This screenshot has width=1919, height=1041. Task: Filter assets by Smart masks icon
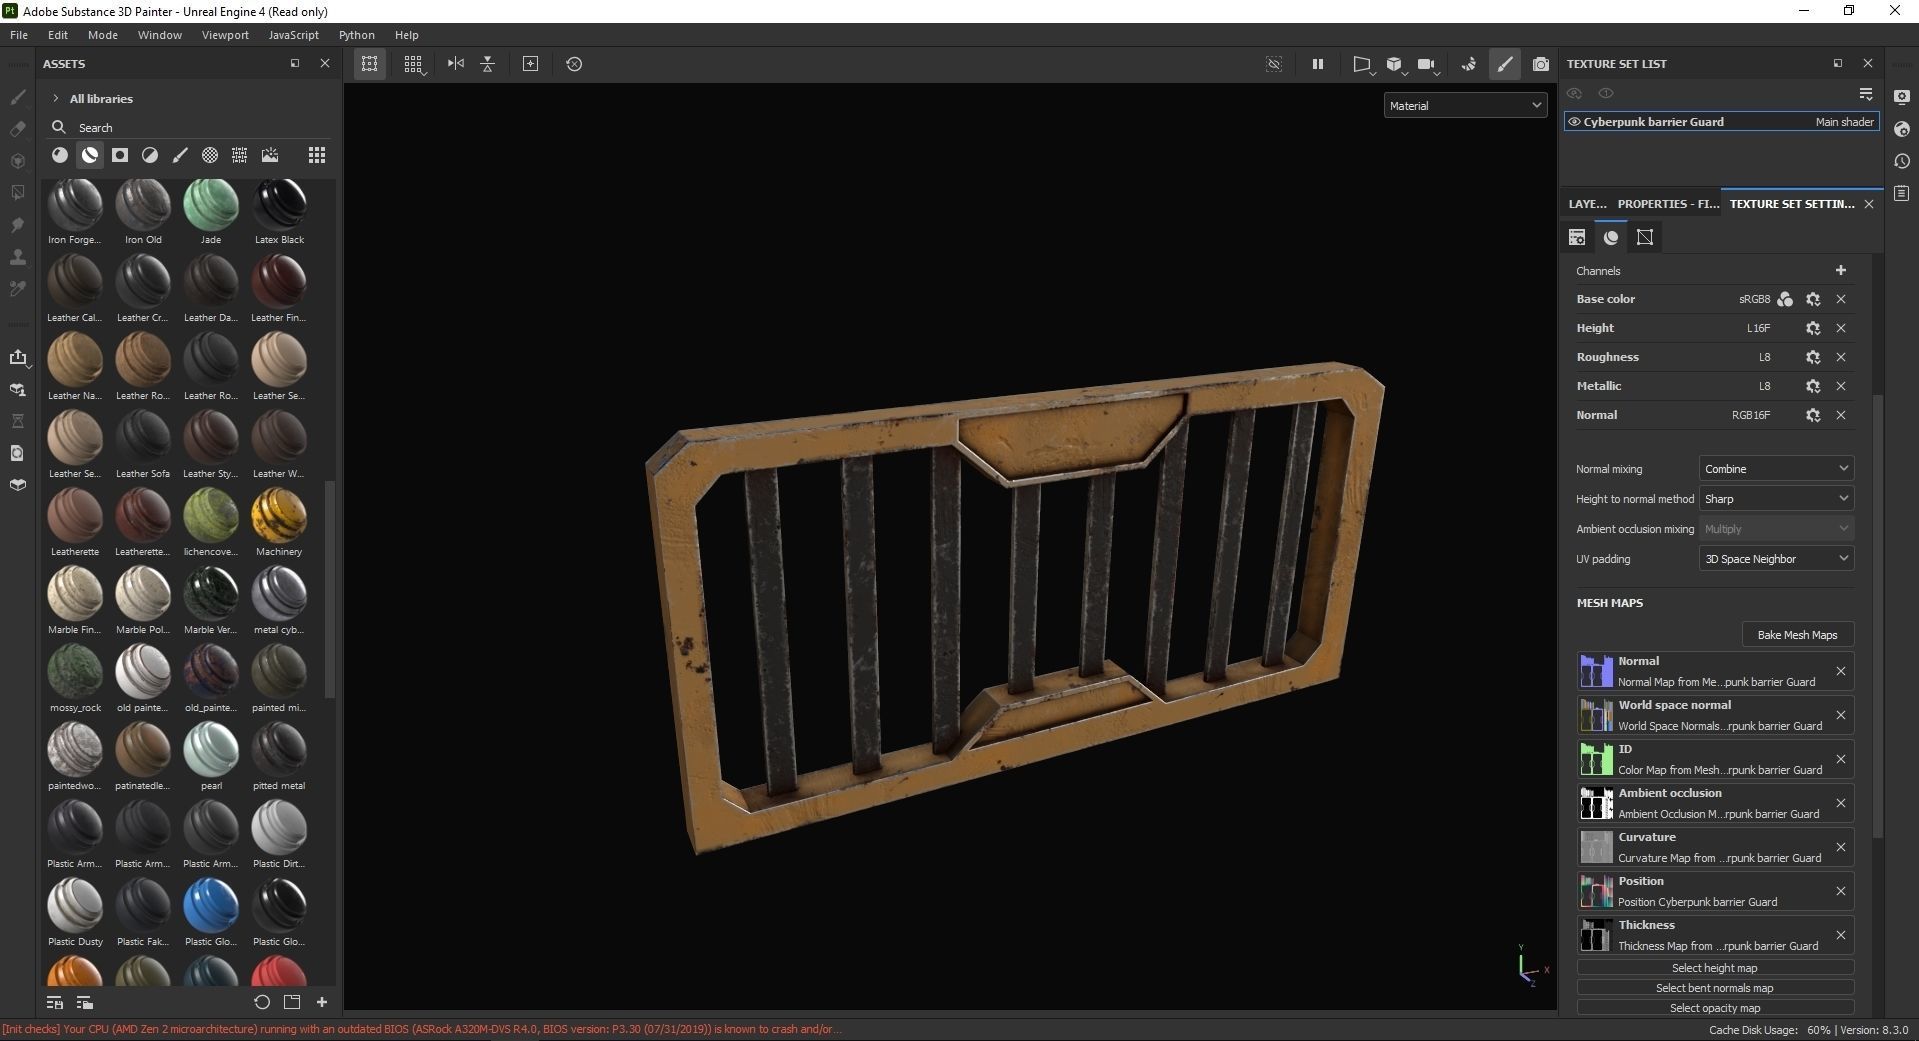coord(120,155)
